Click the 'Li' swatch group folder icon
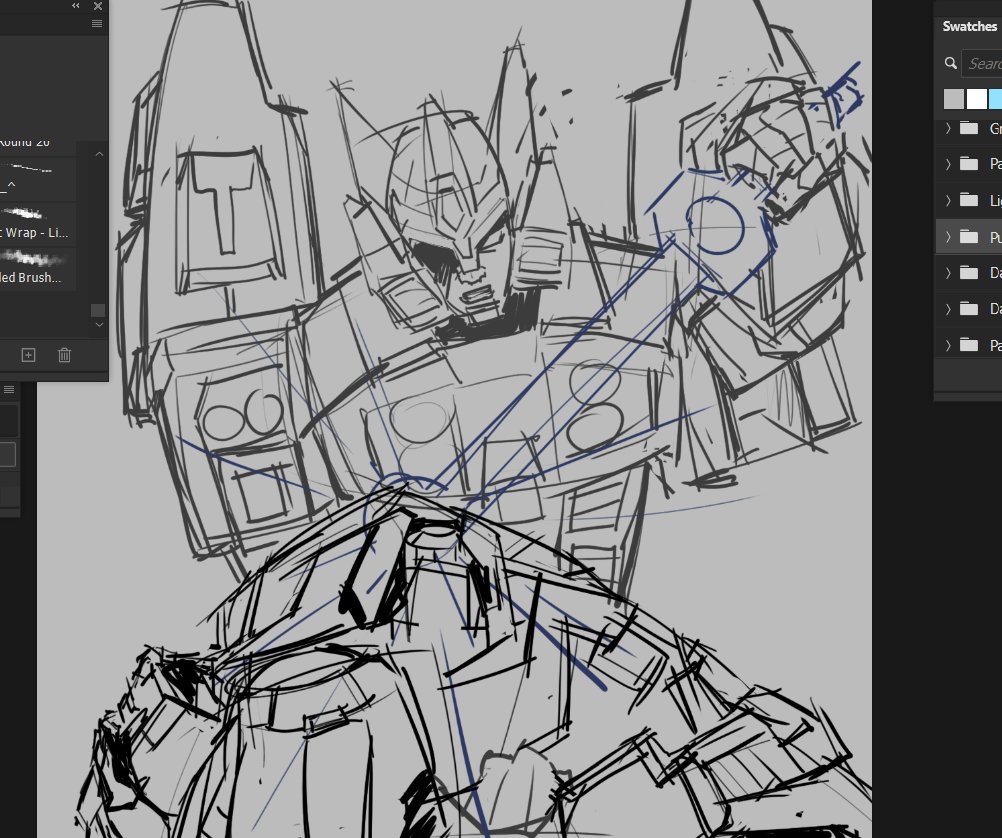 (x=969, y=201)
